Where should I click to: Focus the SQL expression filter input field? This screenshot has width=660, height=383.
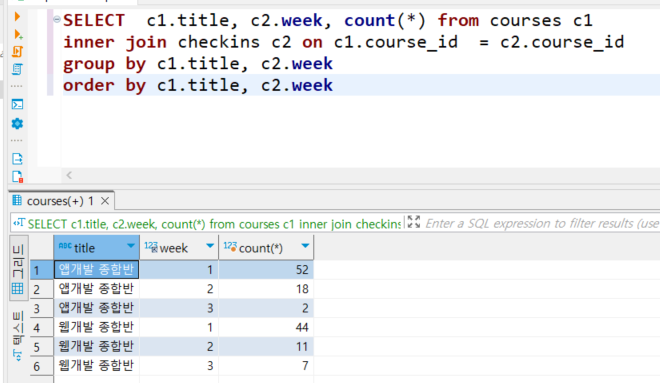(x=542, y=223)
